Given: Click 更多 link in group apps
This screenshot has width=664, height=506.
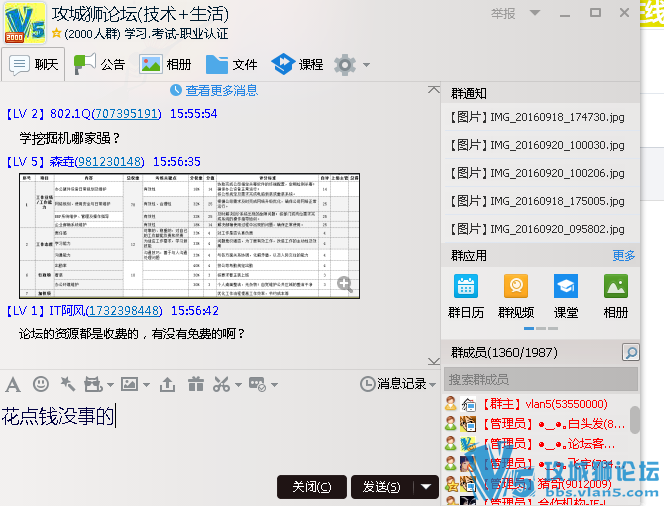Looking at the screenshot, I should (623, 256).
